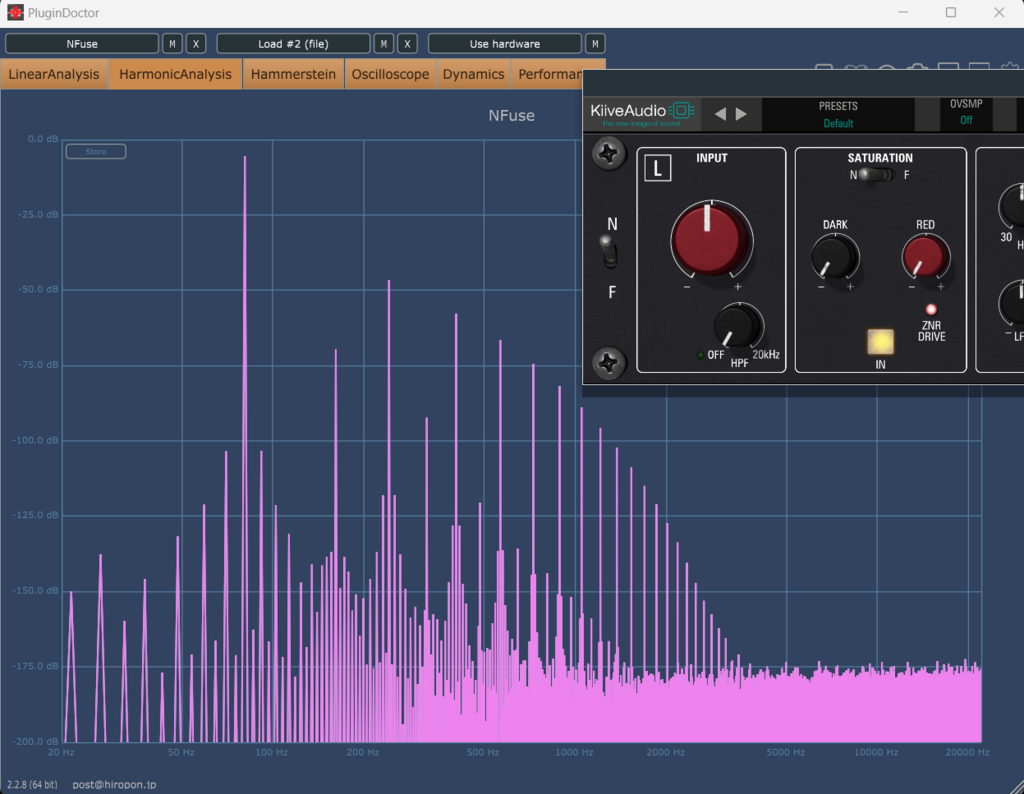Click the post@hiropon.jp email text
The width and height of the screenshot is (1024, 794).
[x=114, y=784]
